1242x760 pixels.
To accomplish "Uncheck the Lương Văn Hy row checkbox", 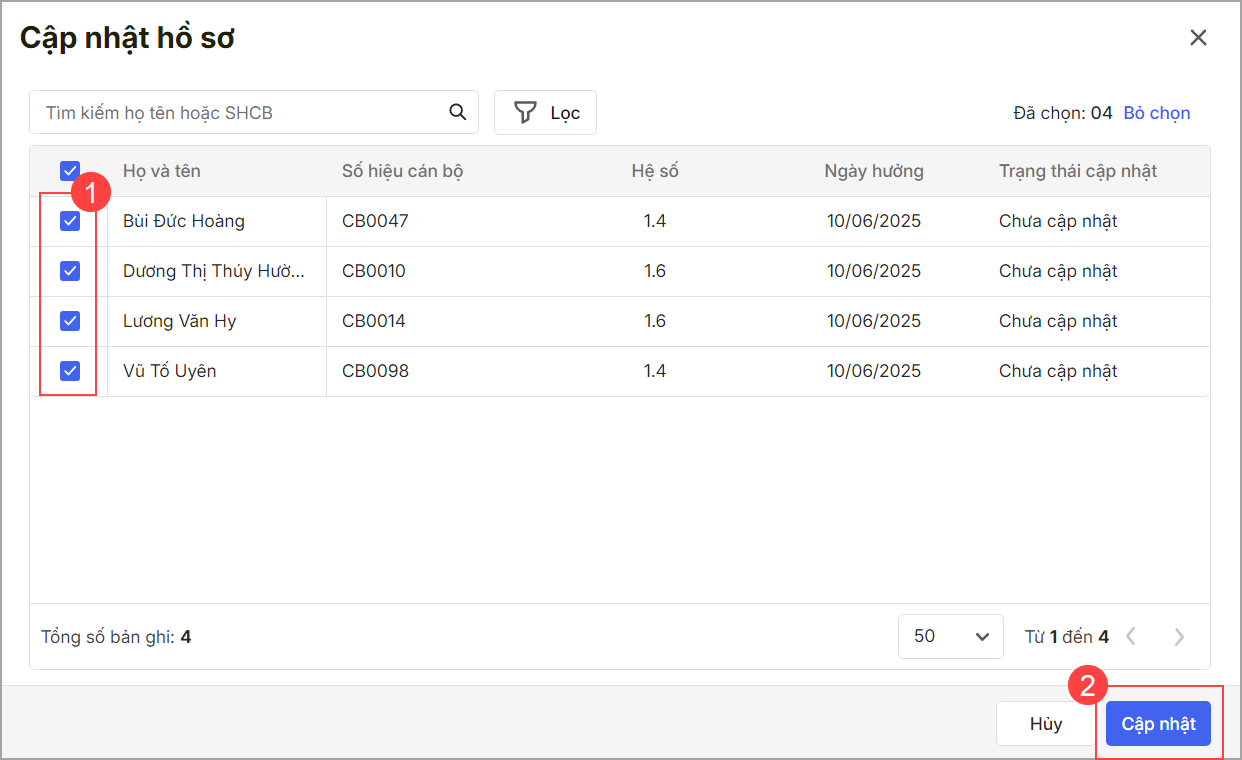I will (70, 321).
